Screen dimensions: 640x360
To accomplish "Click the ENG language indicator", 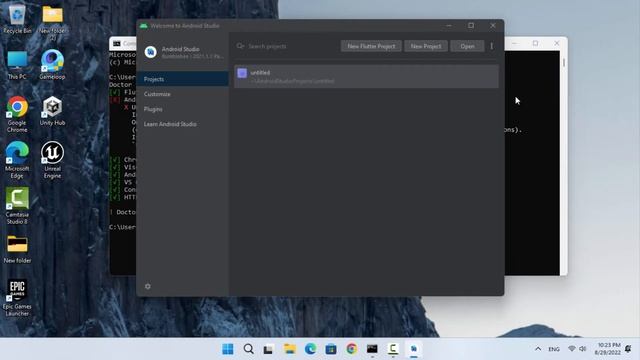I will pyautogui.click(x=554, y=349).
